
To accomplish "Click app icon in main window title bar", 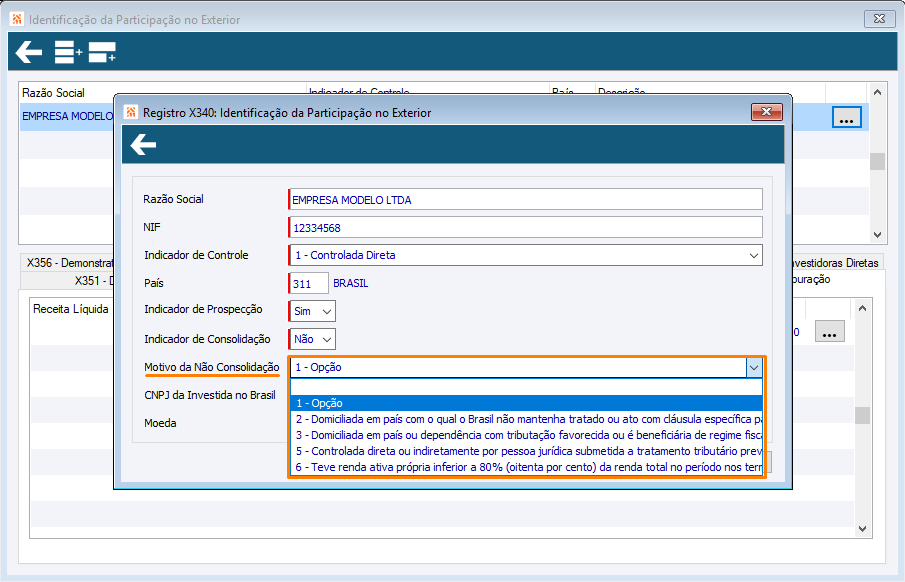I will click(x=17, y=19).
